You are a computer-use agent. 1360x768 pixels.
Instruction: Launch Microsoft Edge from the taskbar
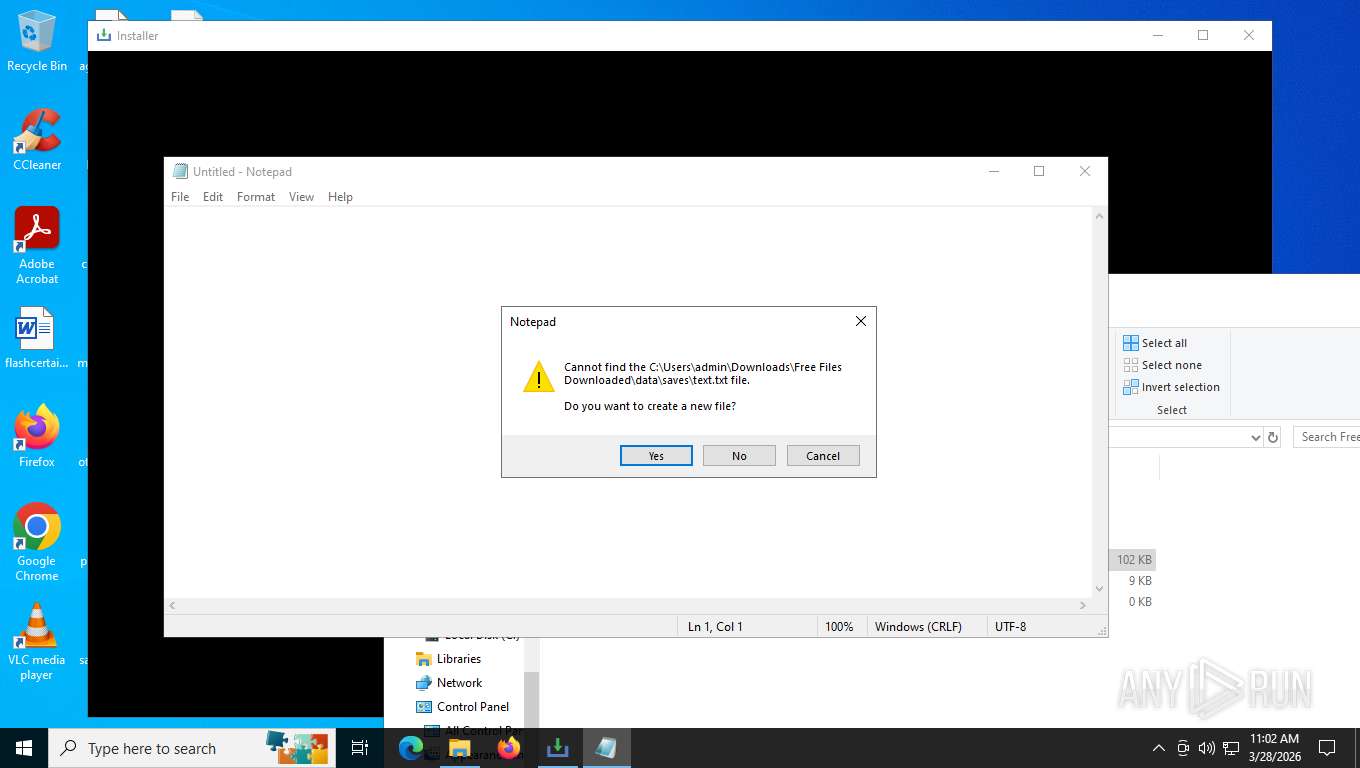pyautogui.click(x=411, y=748)
